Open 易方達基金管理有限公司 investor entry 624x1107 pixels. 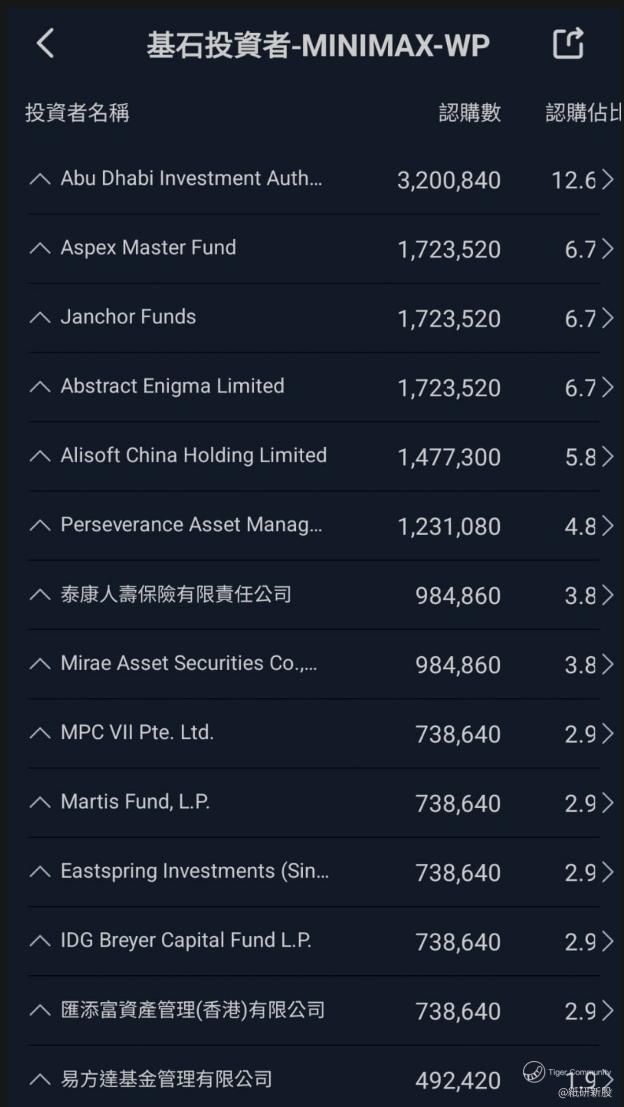[x=166, y=1079]
